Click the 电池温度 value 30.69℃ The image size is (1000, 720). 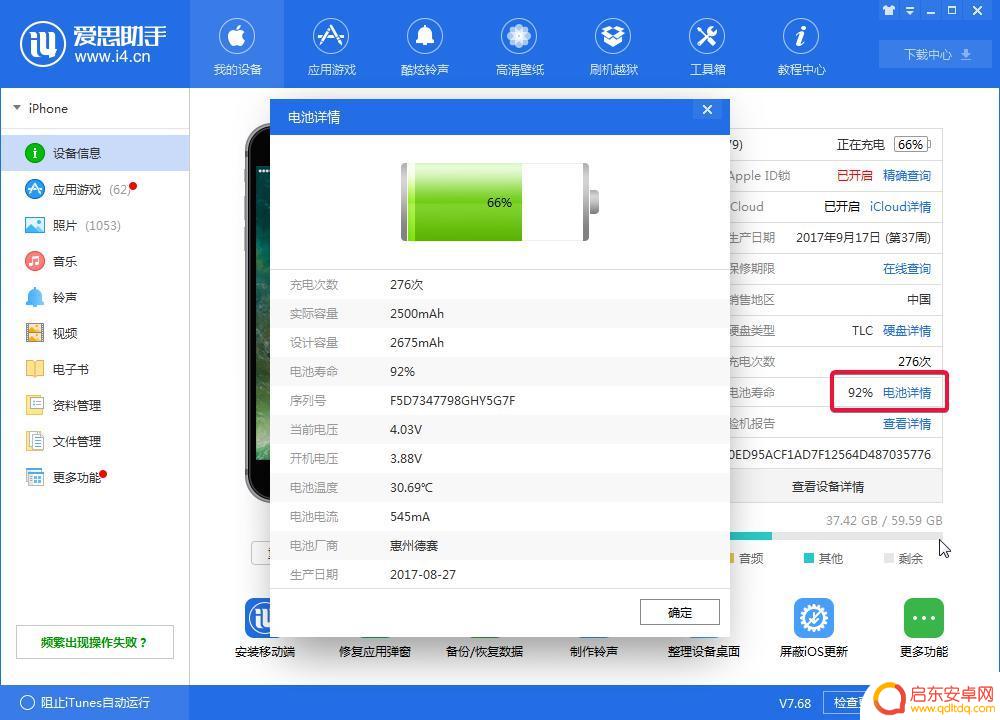pos(411,488)
